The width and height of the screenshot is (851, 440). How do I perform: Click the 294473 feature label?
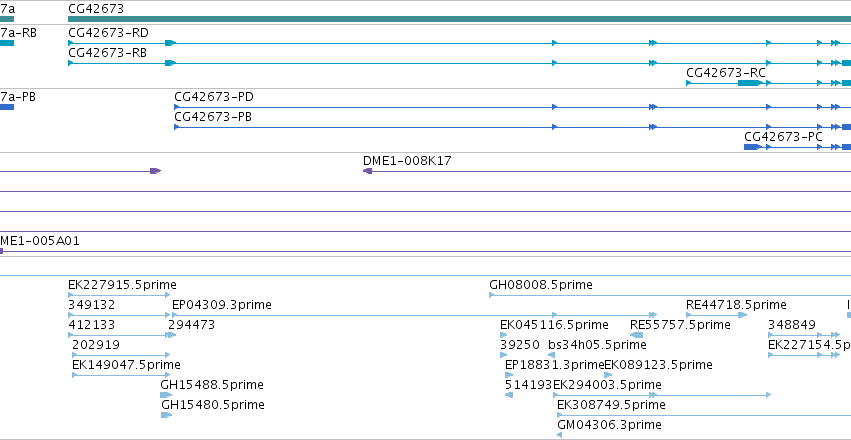coord(192,325)
